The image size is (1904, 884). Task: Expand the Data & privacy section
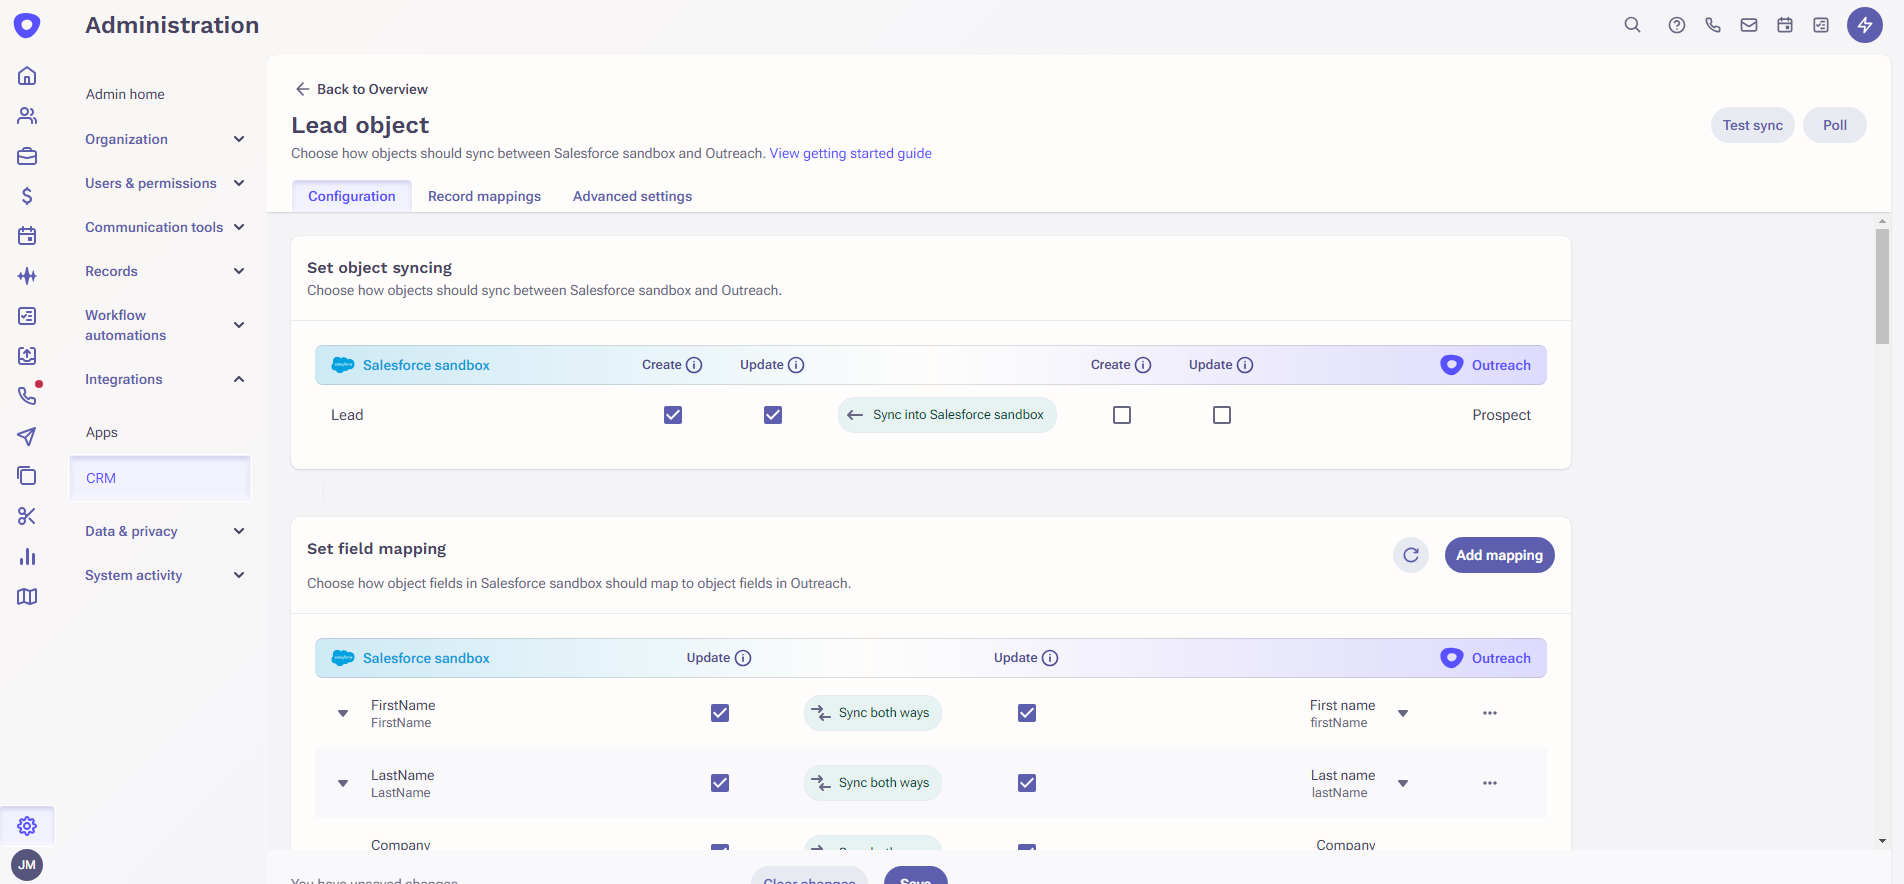point(165,531)
